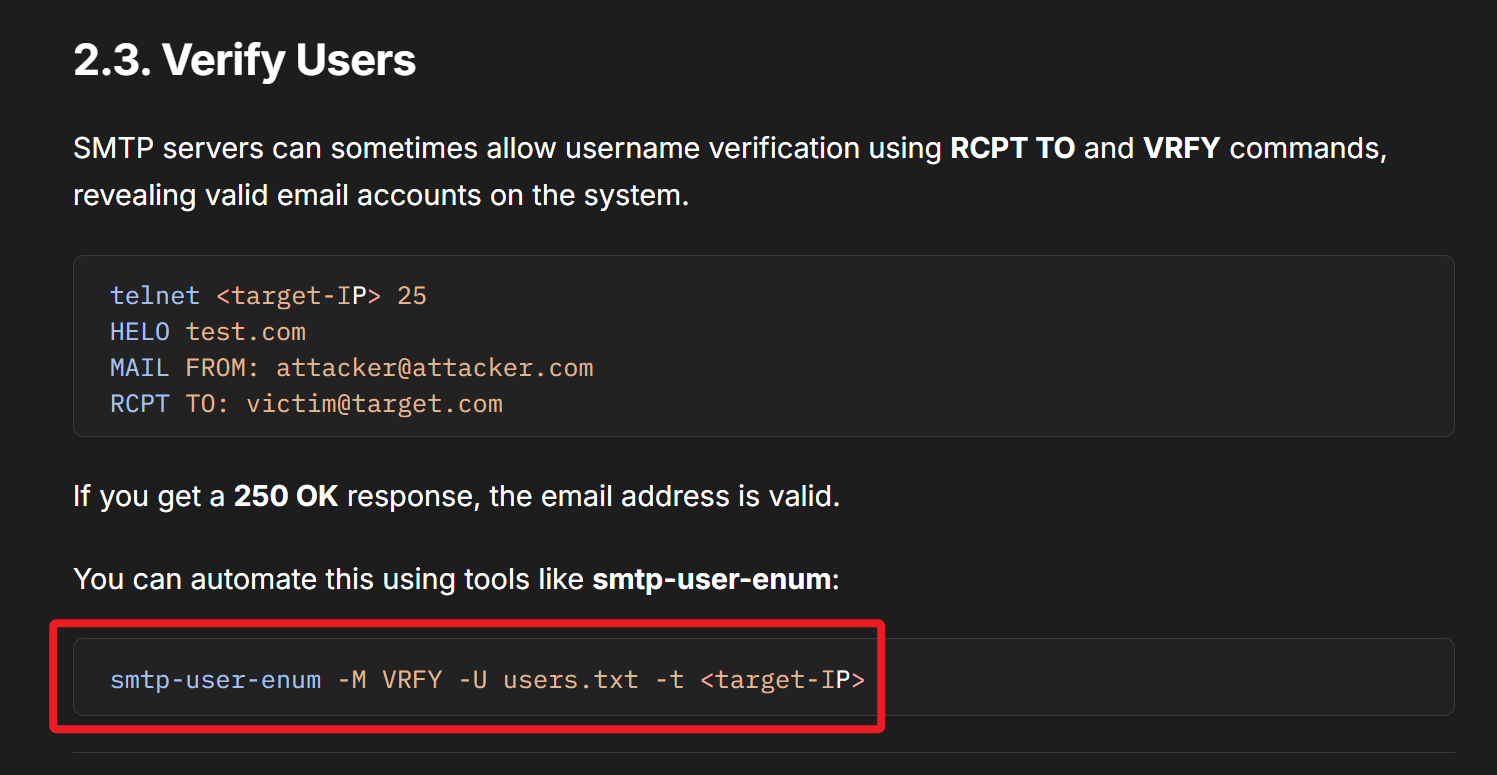
Task: Click the "-M" flag in the command
Action: click(352, 680)
